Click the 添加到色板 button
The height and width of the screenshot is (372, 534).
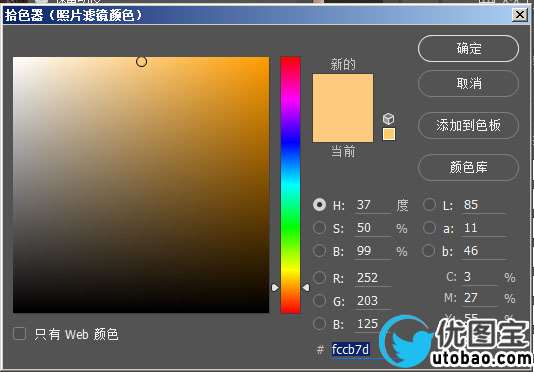click(468, 126)
